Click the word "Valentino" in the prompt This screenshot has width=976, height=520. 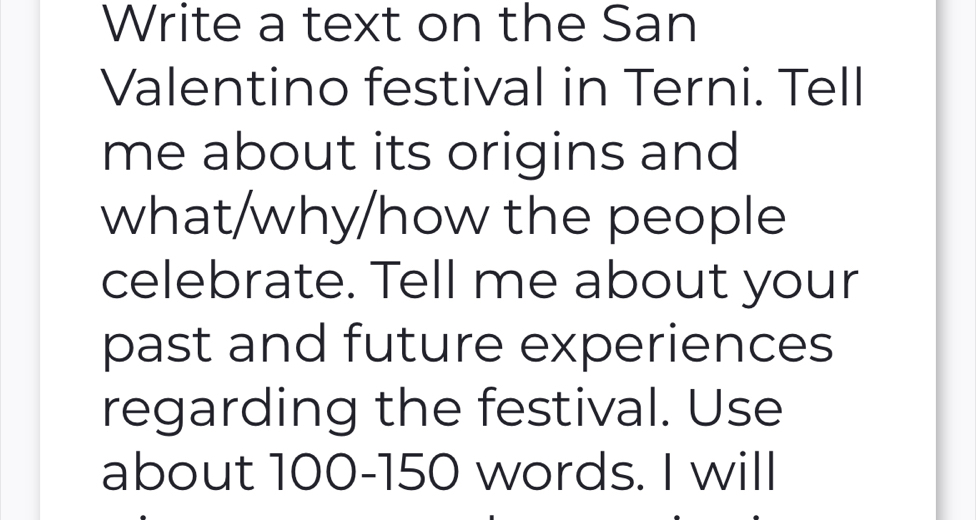pos(225,89)
